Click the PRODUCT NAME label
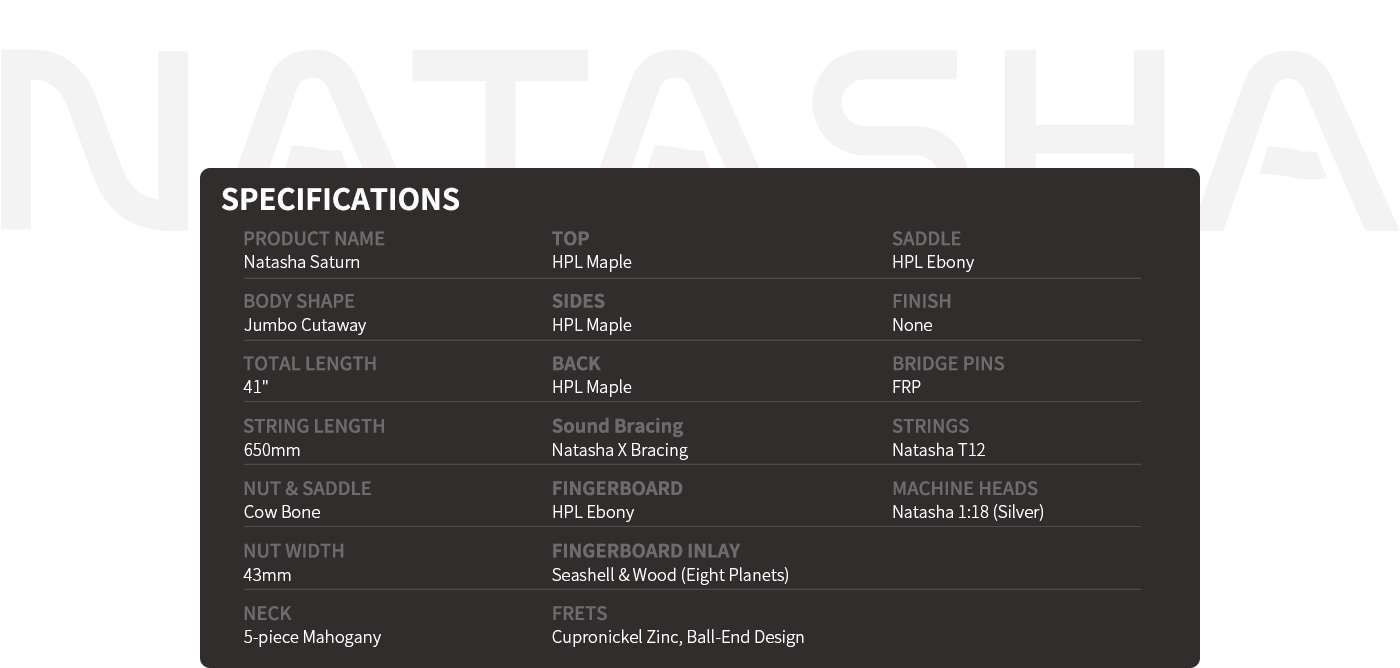 (x=314, y=238)
